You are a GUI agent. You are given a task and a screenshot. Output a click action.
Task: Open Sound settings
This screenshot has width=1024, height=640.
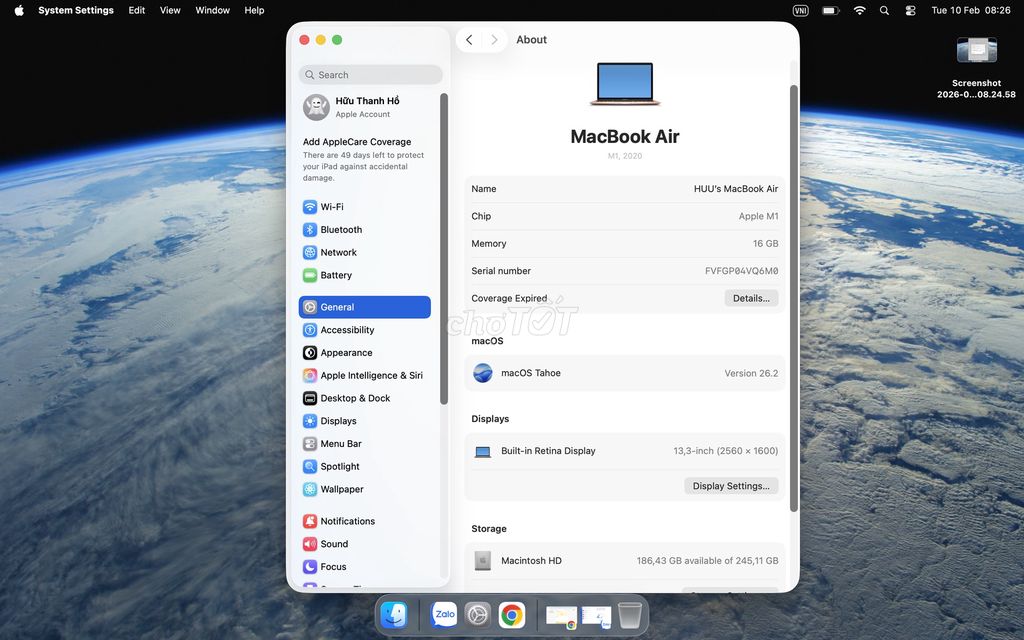(x=334, y=543)
